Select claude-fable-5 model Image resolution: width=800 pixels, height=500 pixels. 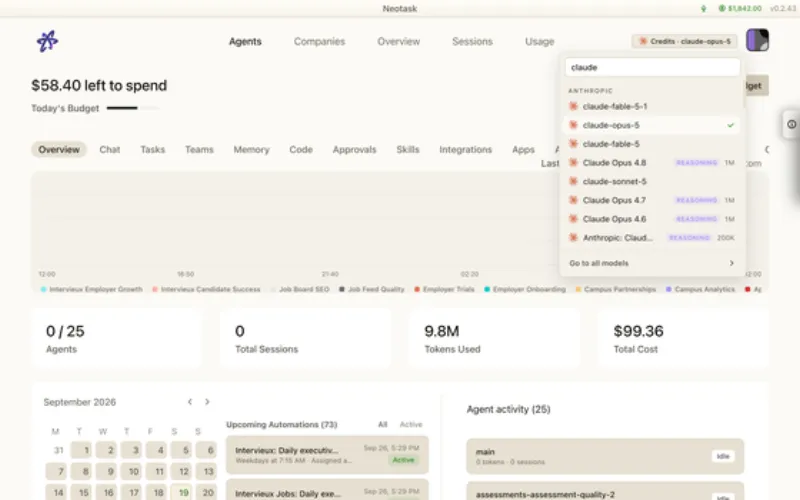[652, 144]
